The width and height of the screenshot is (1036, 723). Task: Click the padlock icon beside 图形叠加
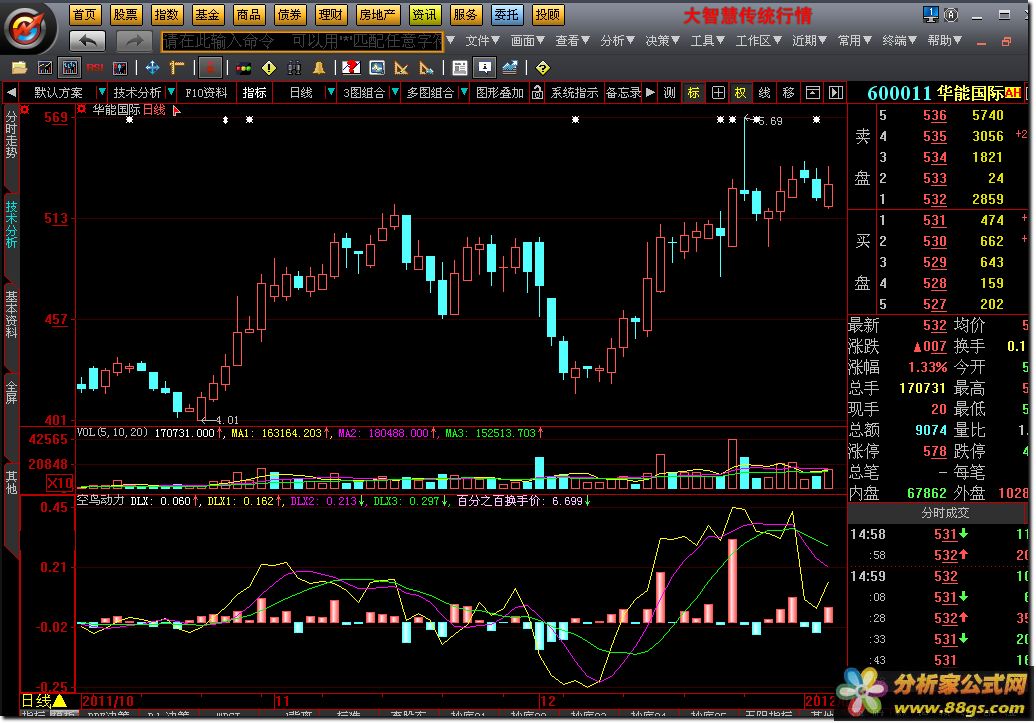(x=537, y=93)
